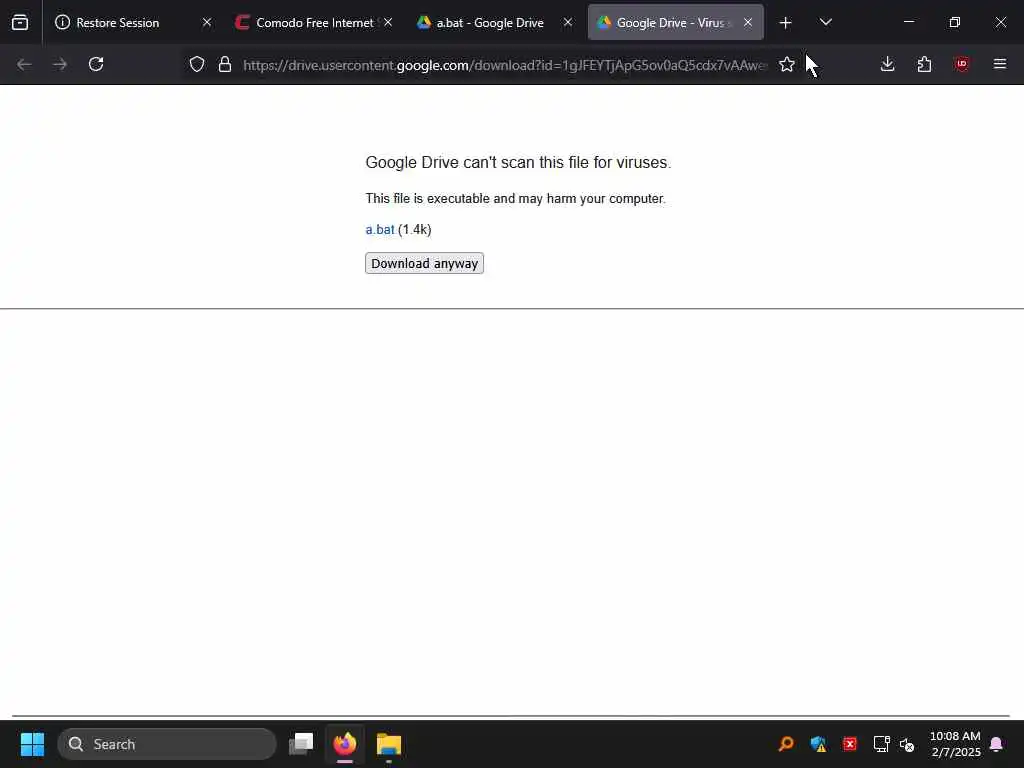Open the notifications bell icon
This screenshot has width=1024, height=768.
tap(997, 744)
